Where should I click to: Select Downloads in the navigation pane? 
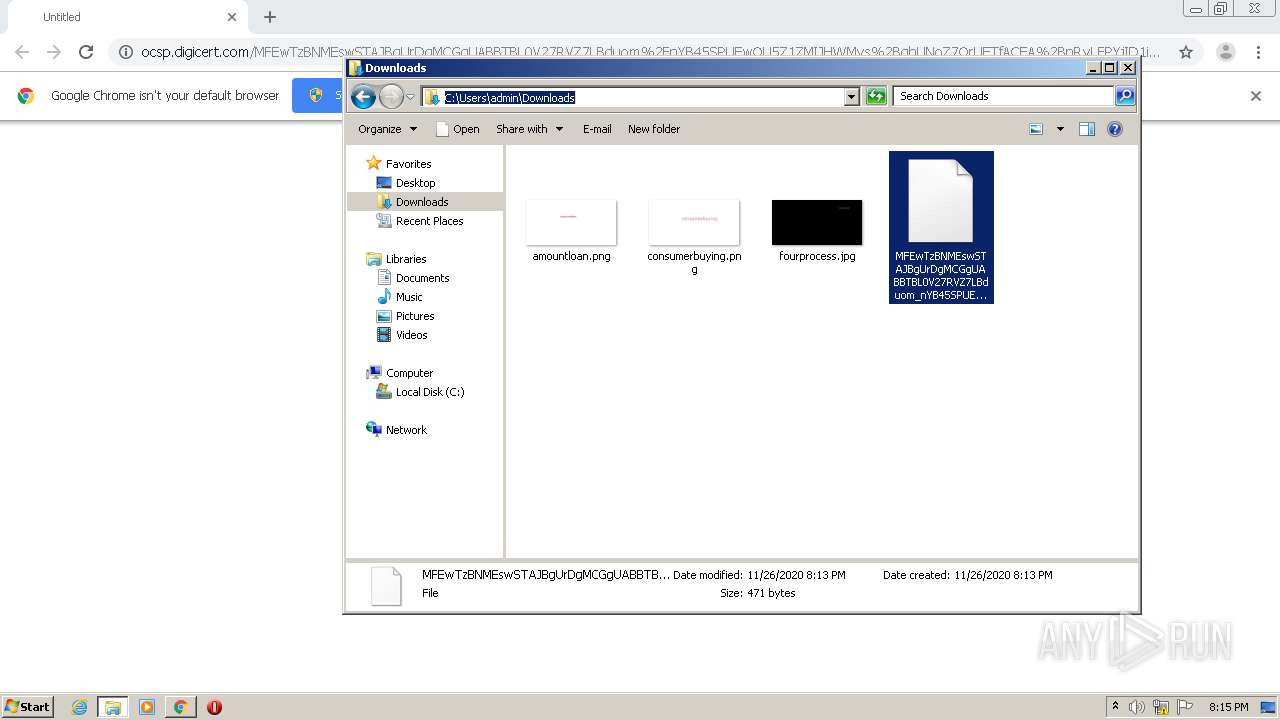[412, 202]
